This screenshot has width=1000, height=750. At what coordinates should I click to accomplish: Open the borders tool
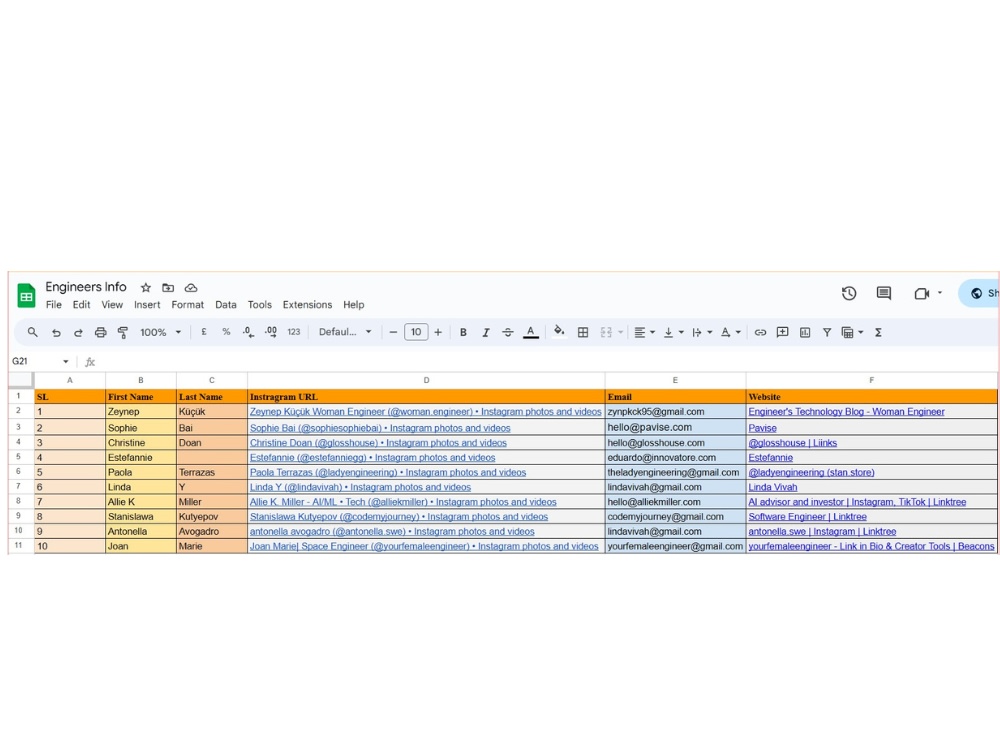(583, 332)
